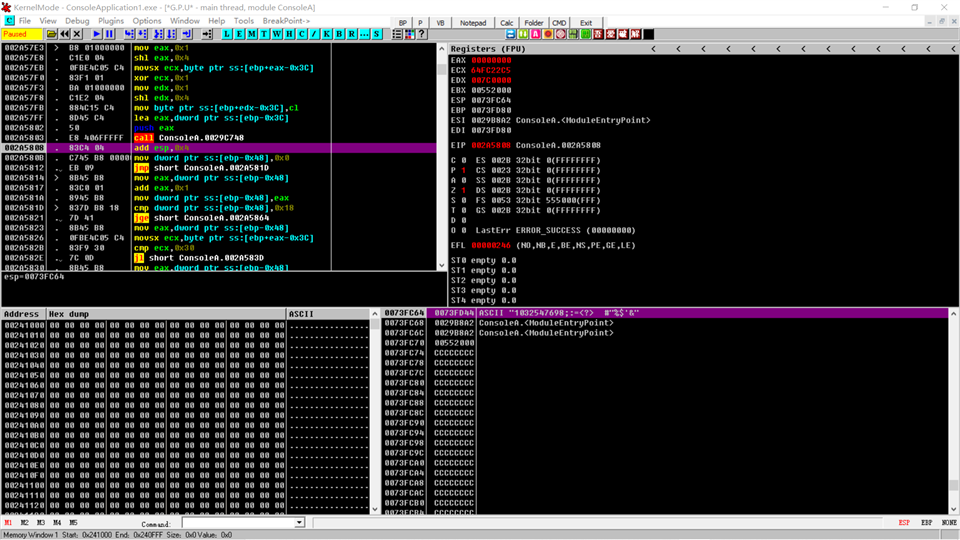Open the Log window with L button
The width and height of the screenshot is (960, 540).
[227, 34]
